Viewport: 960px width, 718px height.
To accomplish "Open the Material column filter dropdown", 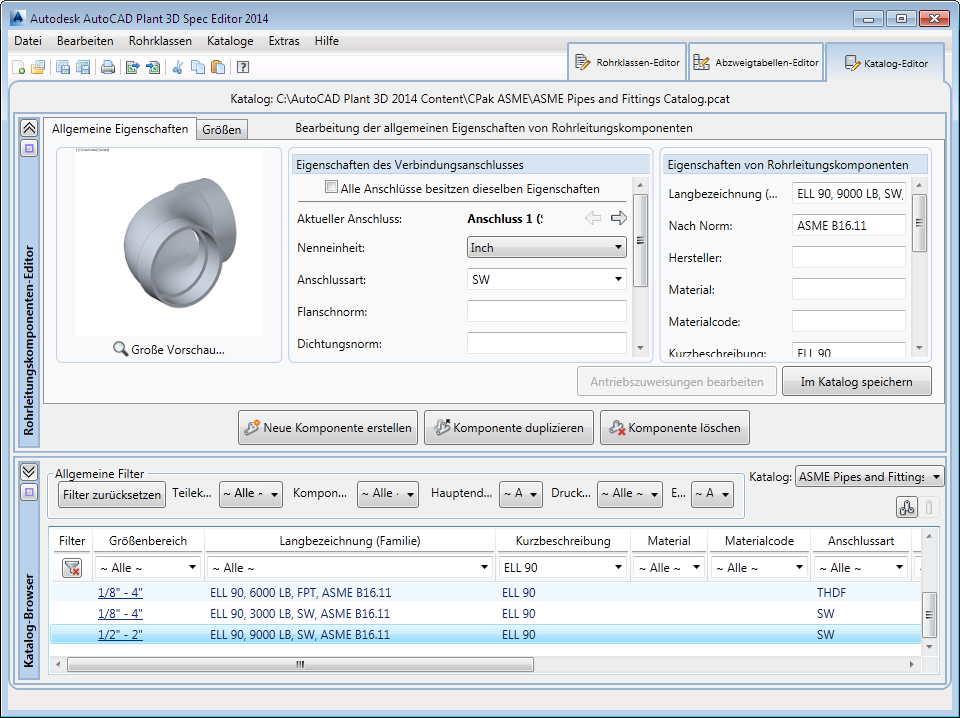I will tap(669, 568).
